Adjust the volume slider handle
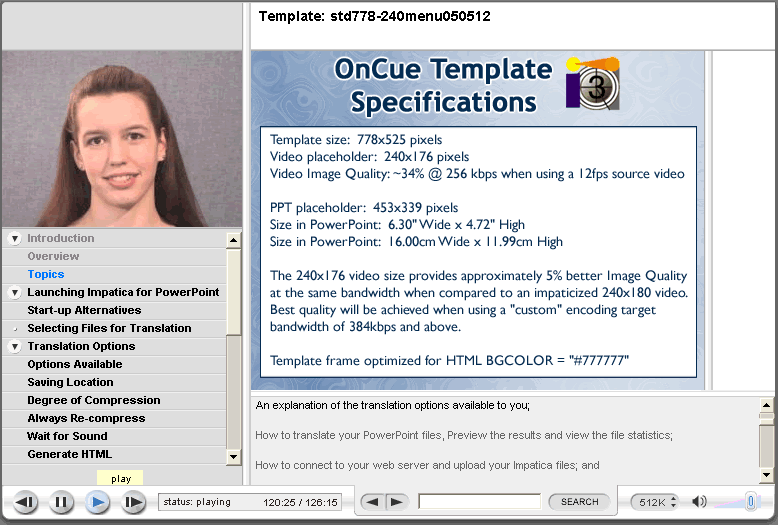The height and width of the screenshot is (525, 778). pyautogui.click(x=751, y=501)
